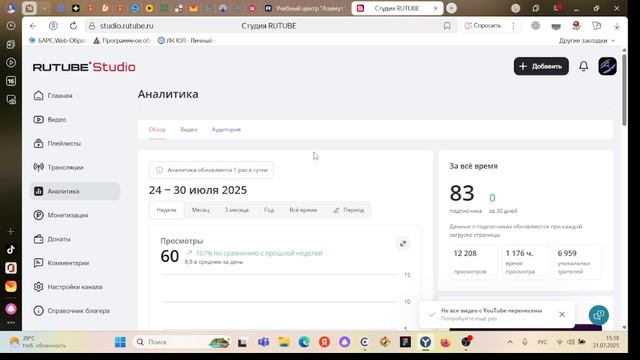Expand the Просмотры chart
The image size is (640, 360).
coord(403,244)
